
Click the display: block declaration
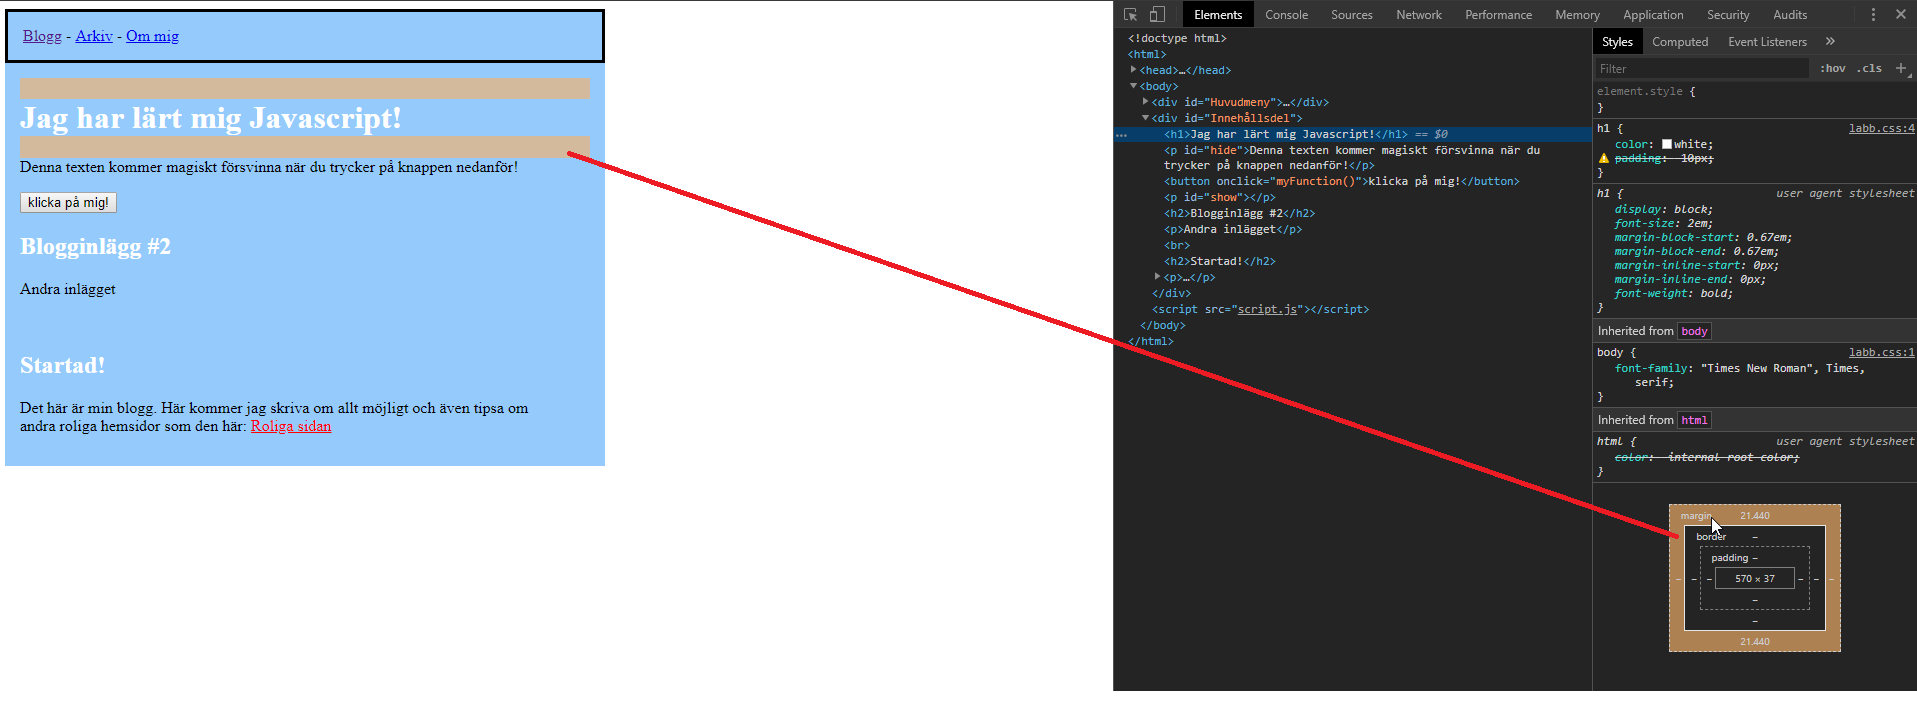point(1663,209)
